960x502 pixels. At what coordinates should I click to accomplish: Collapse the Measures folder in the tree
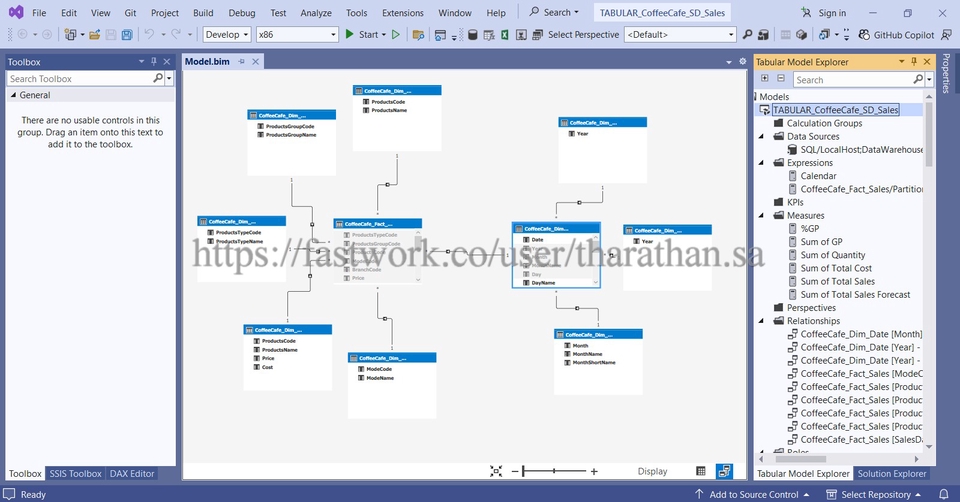click(x=764, y=215)
